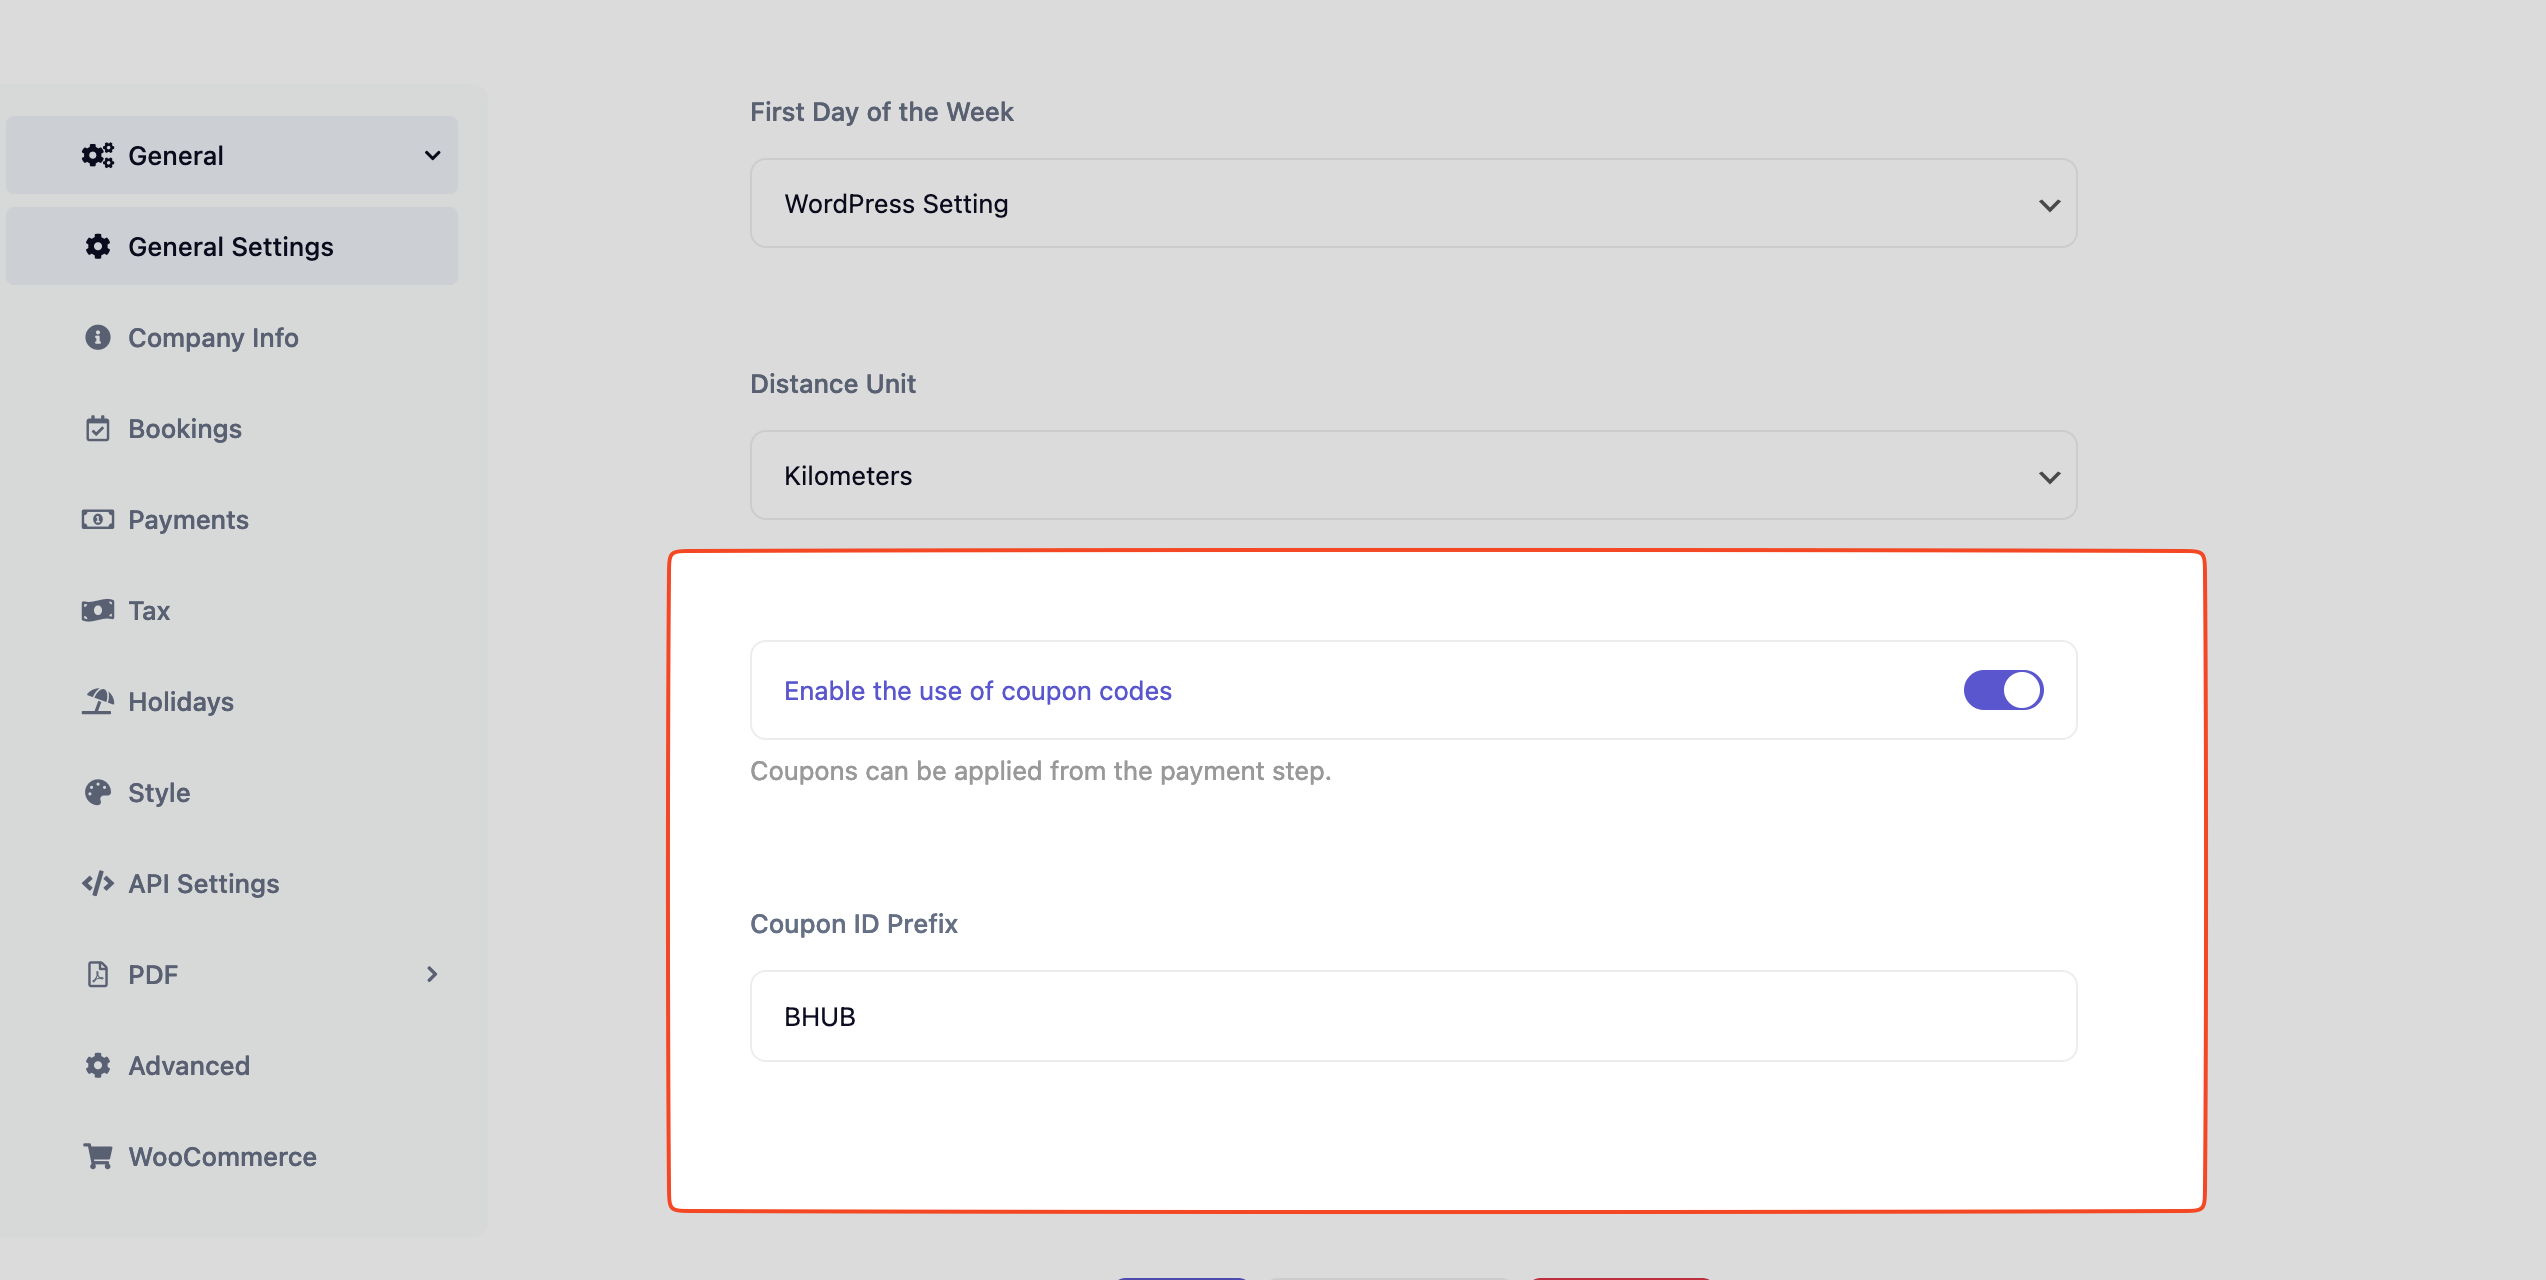This screenshot has height=1280, width=2546.
Task: Click the Bookings calendar icon
Action: (x=97, y=429)
